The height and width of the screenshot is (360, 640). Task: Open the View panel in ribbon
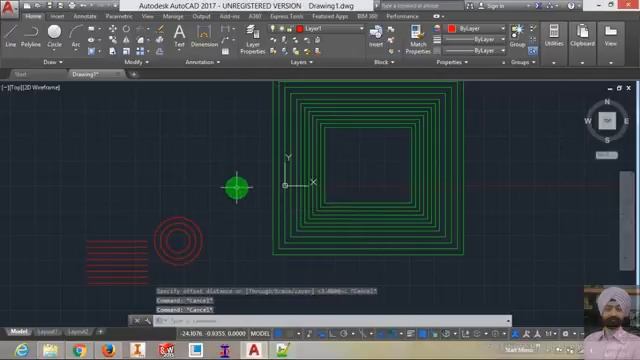[611, 36]
